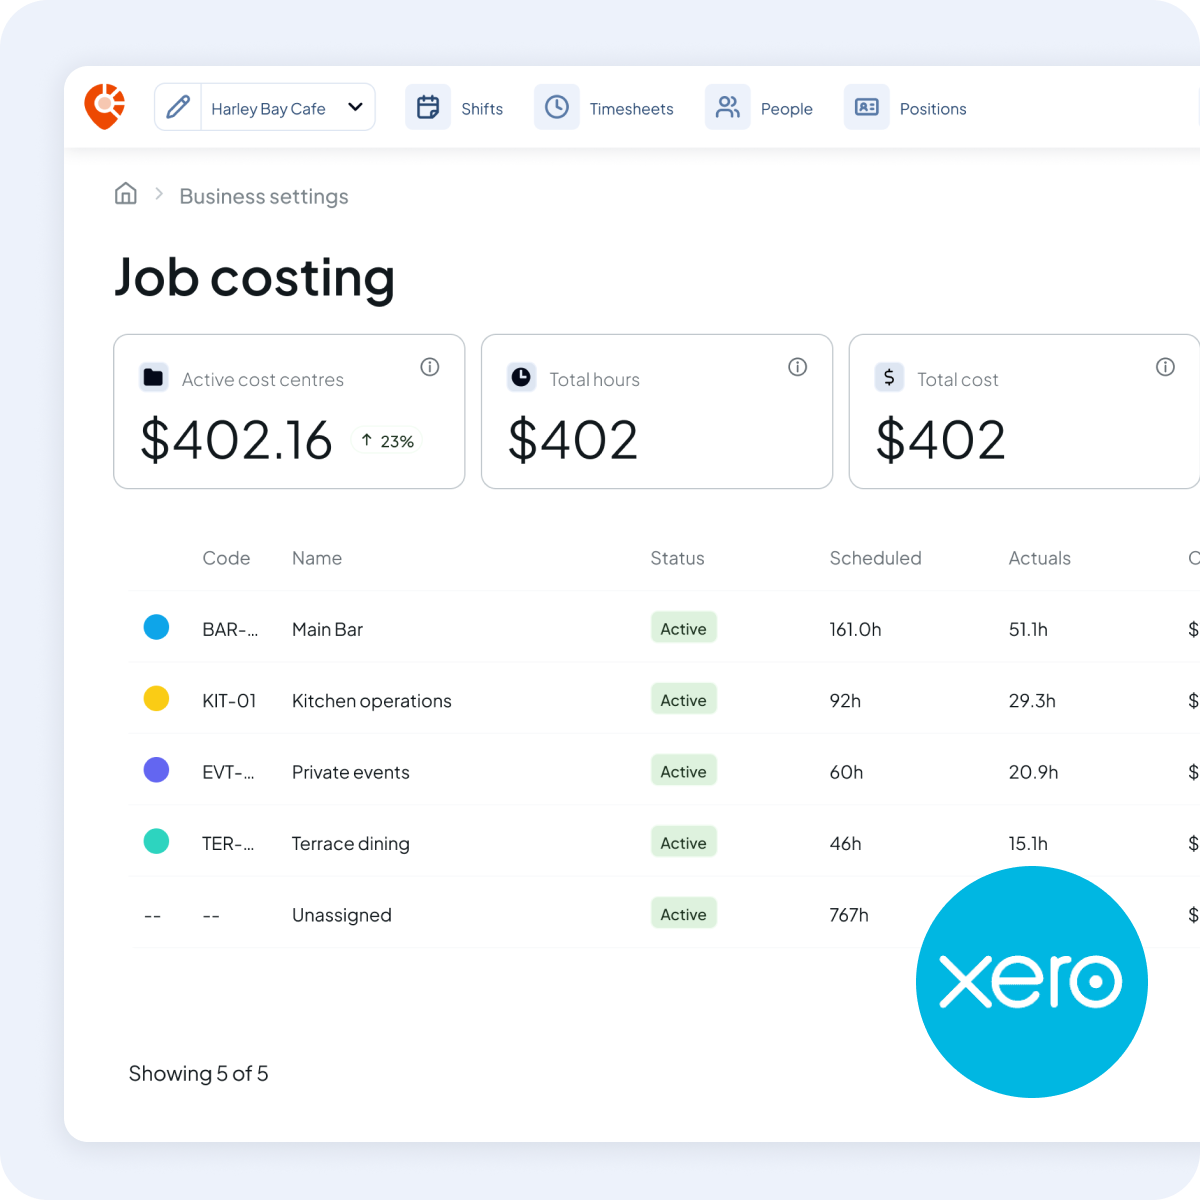Toggle the Active badge for Kitchen operations
The height and width of the screenshot is (1200, 1200).
pos(683,699)
